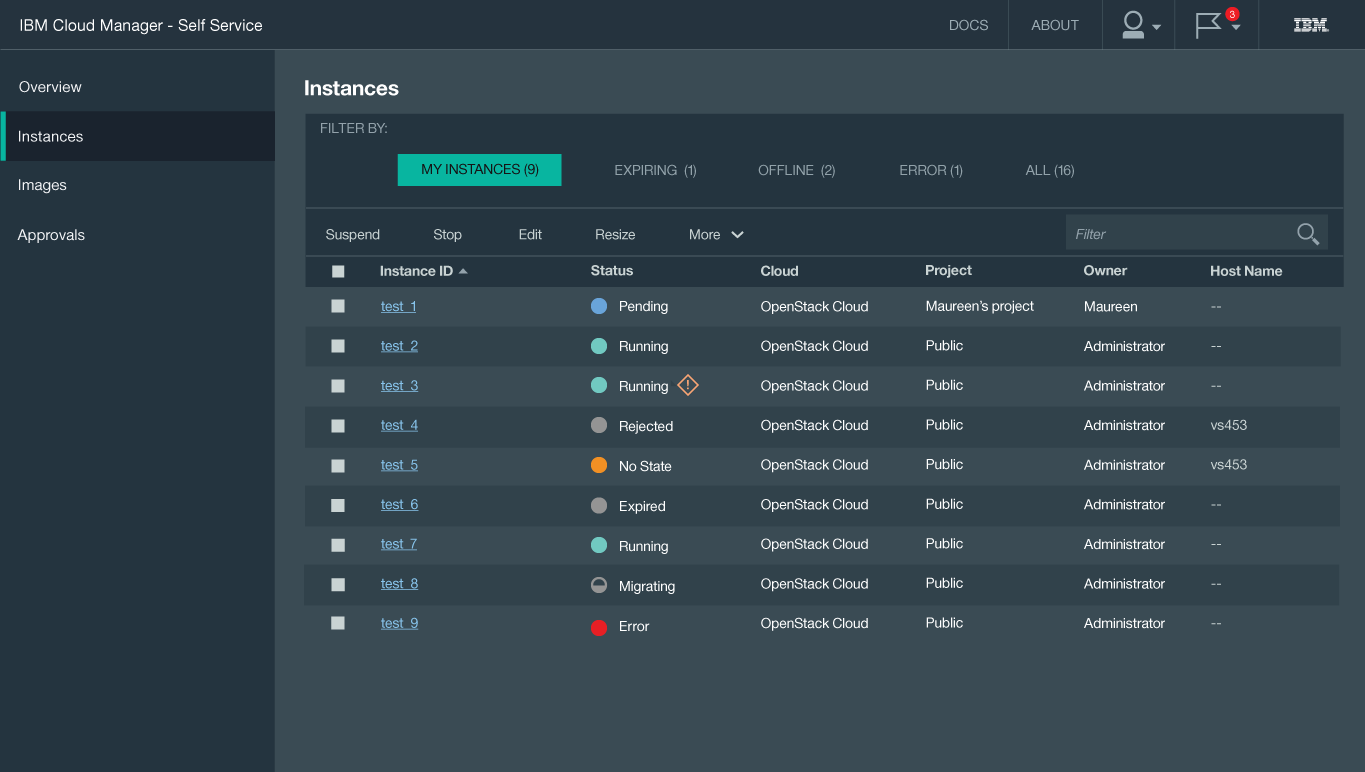Sort by the Project column header
The width and height of the screenshot is (1365, 772).
[948, 271]
